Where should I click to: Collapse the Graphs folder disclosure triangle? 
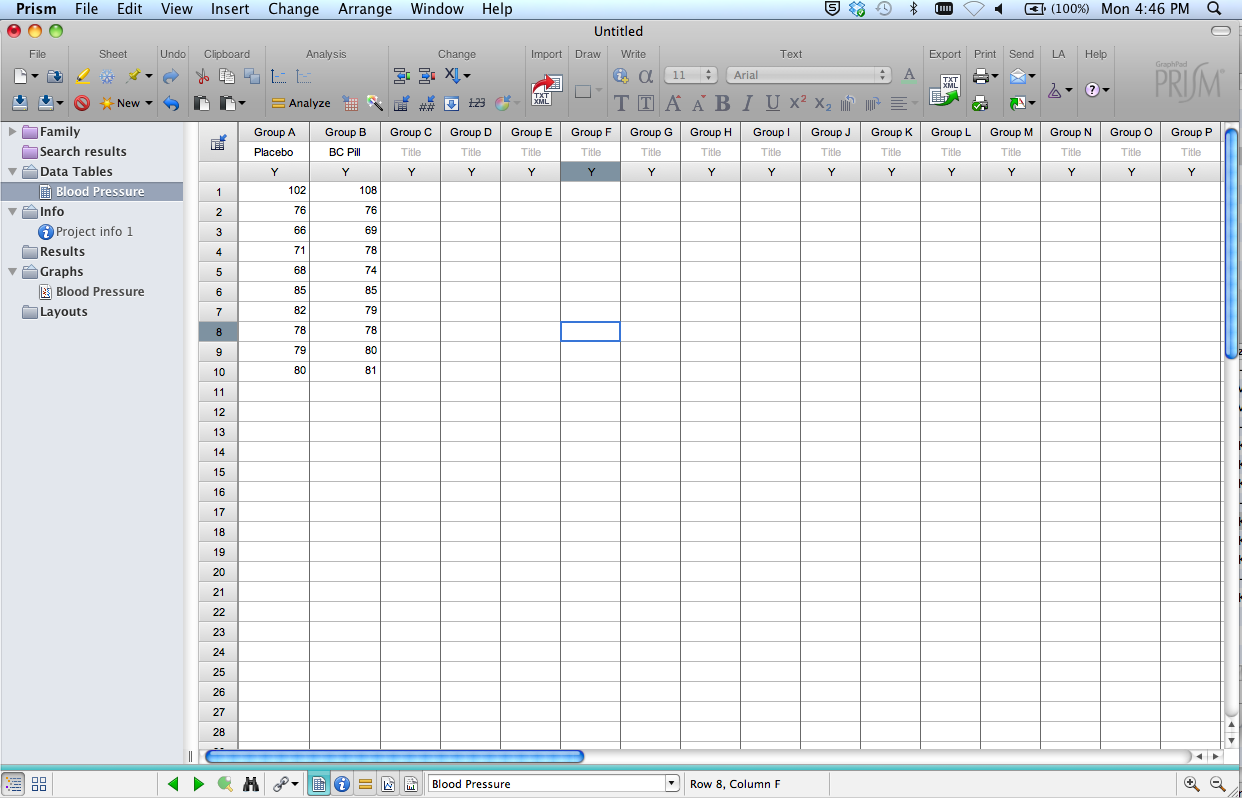tap(13, 272)
